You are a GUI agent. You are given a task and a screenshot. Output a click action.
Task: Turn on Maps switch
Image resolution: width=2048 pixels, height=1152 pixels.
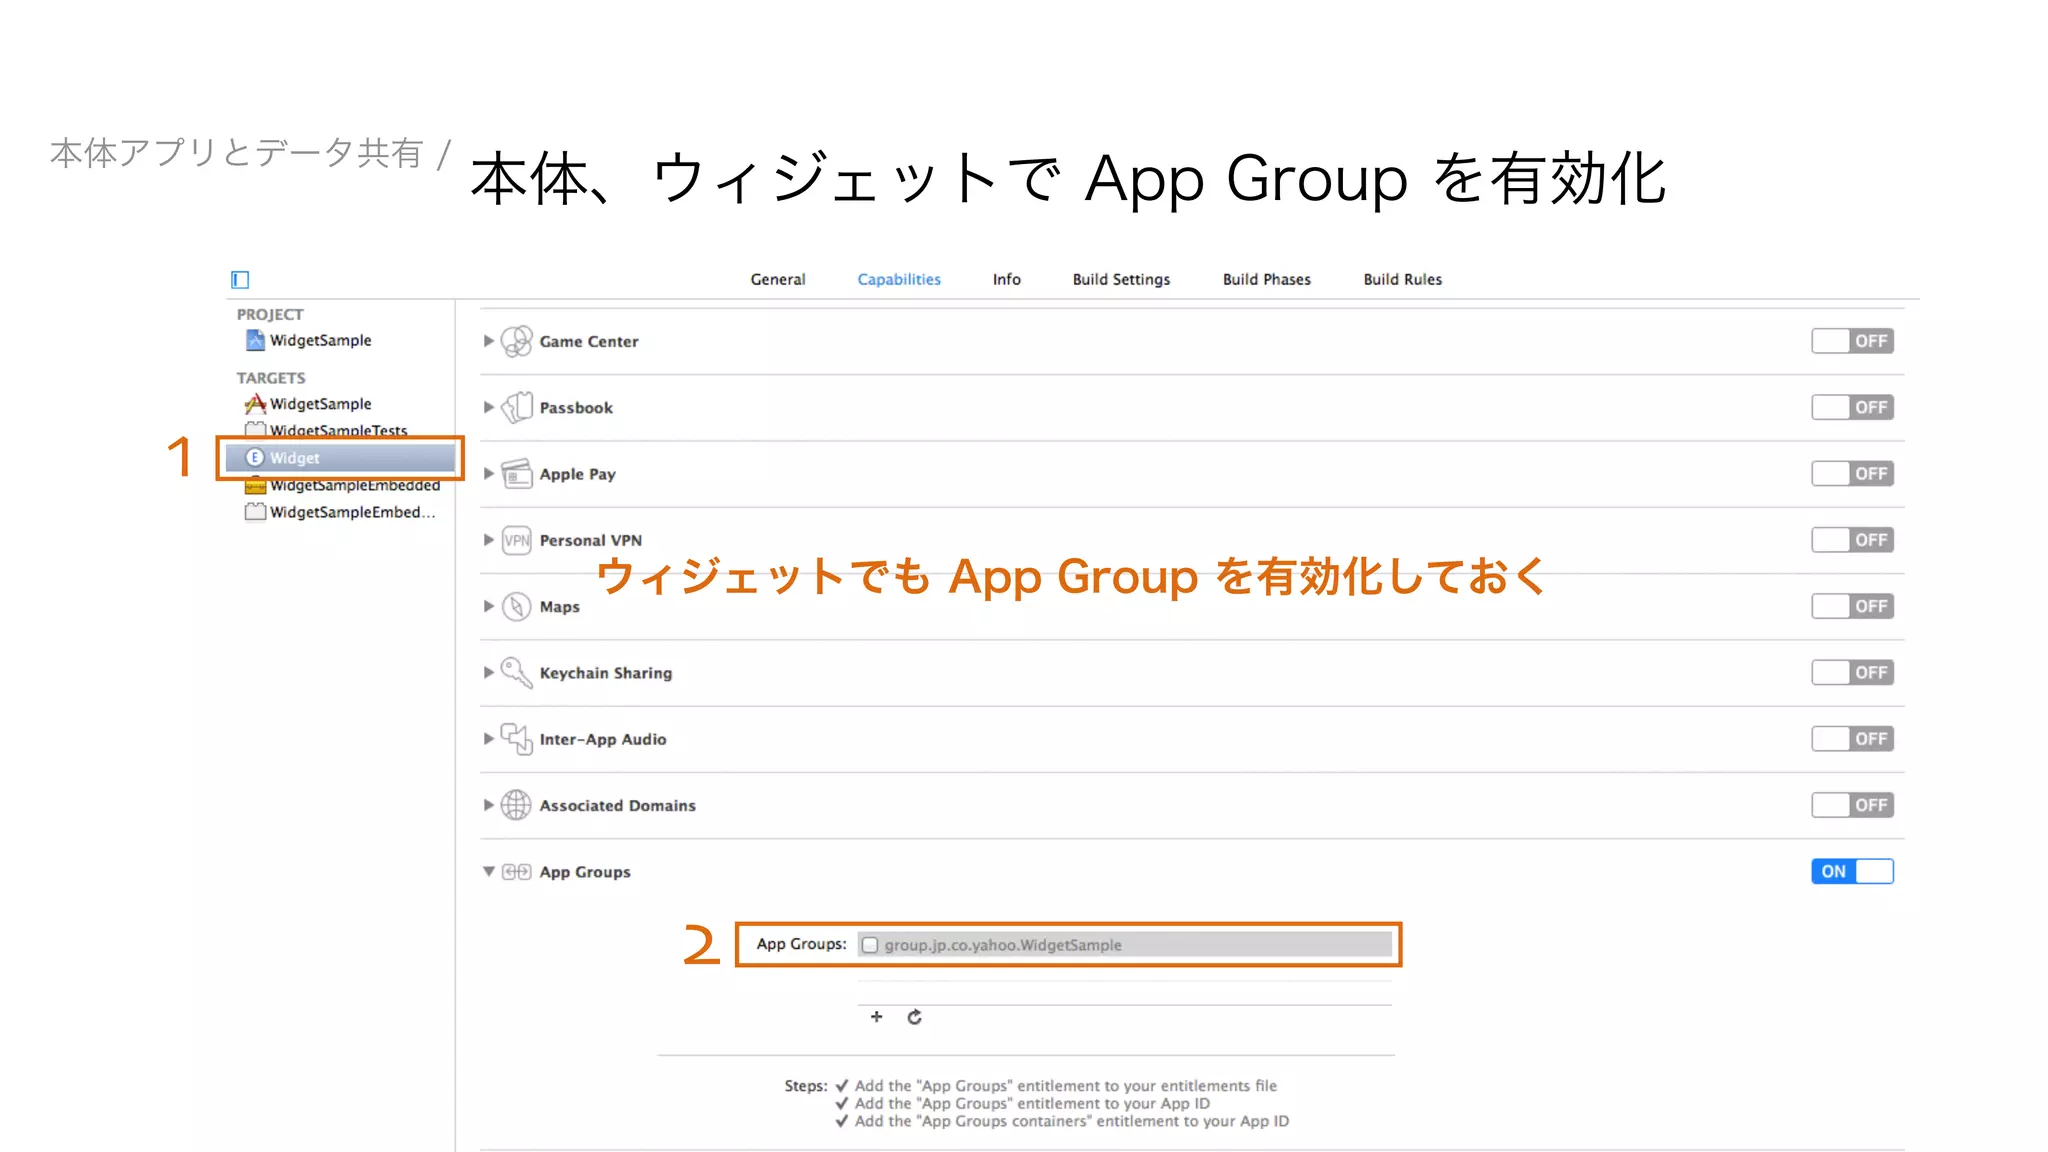[1852, 606]
